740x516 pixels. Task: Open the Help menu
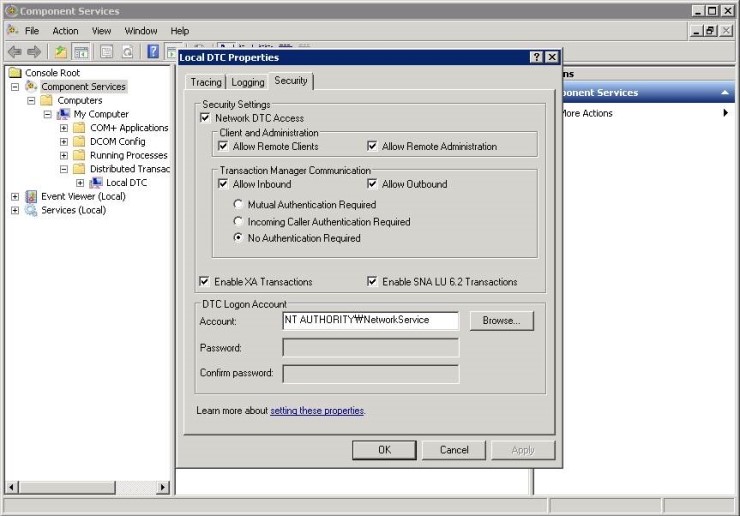(180, 31)
